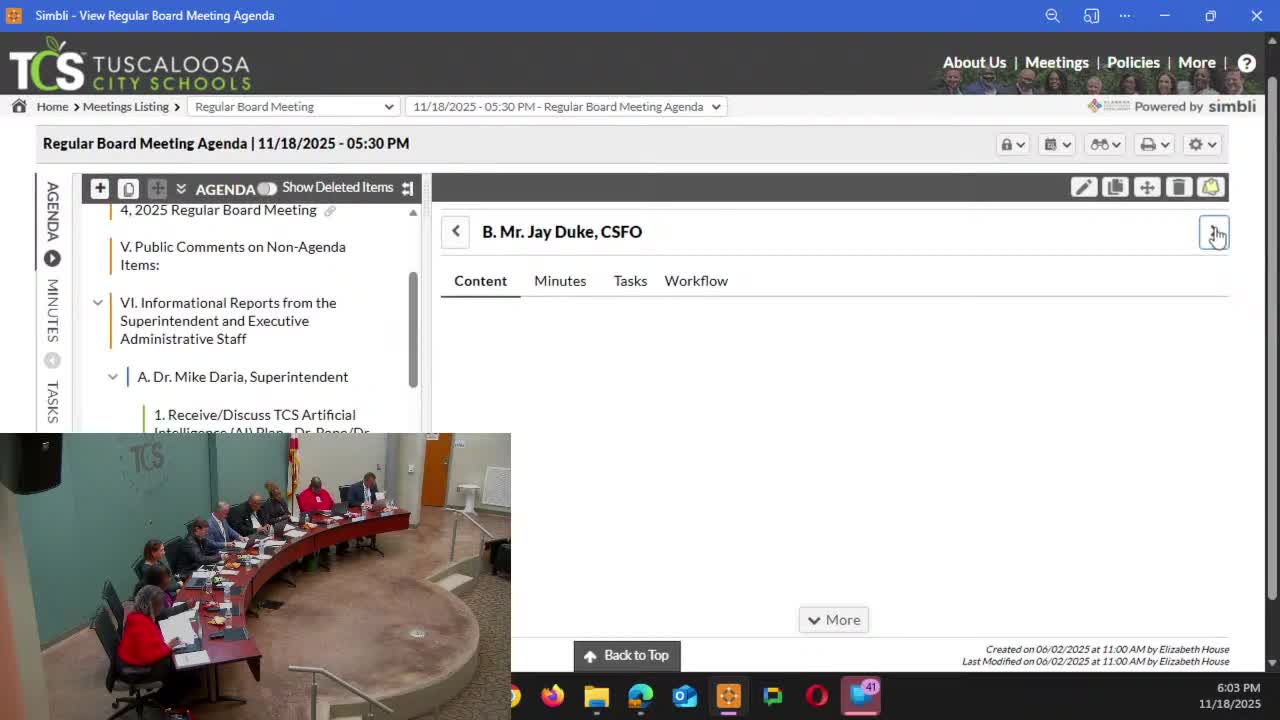
Task: Switch to the Workflow tab
Action: point(696,281)
